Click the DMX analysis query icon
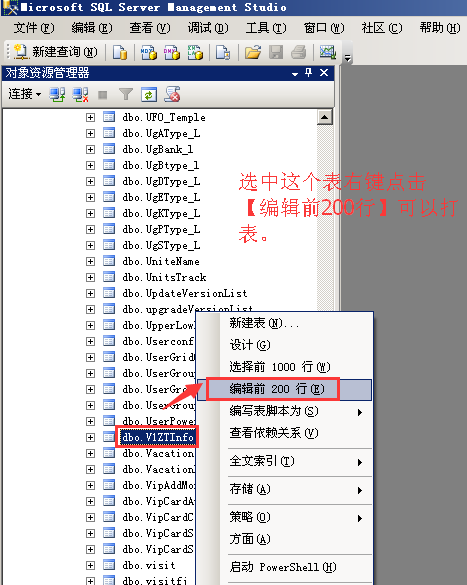This screenshot has height=585, width=467. coord(172,52)
